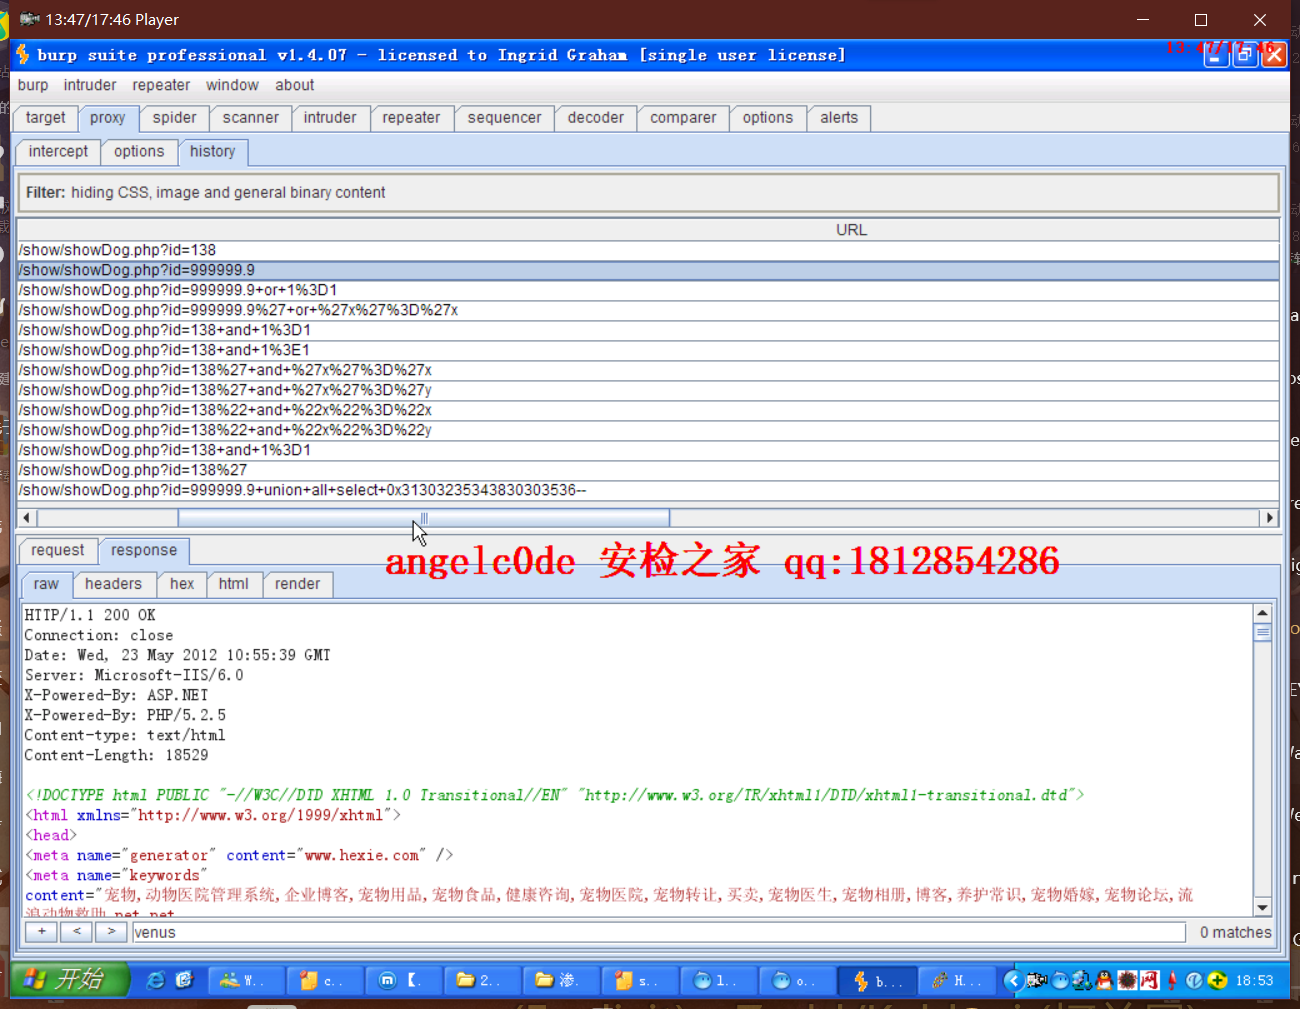1300x1009 pixels.
Task: Select row showDog.php?id=138%27
Action: click(x=648, y=470)
